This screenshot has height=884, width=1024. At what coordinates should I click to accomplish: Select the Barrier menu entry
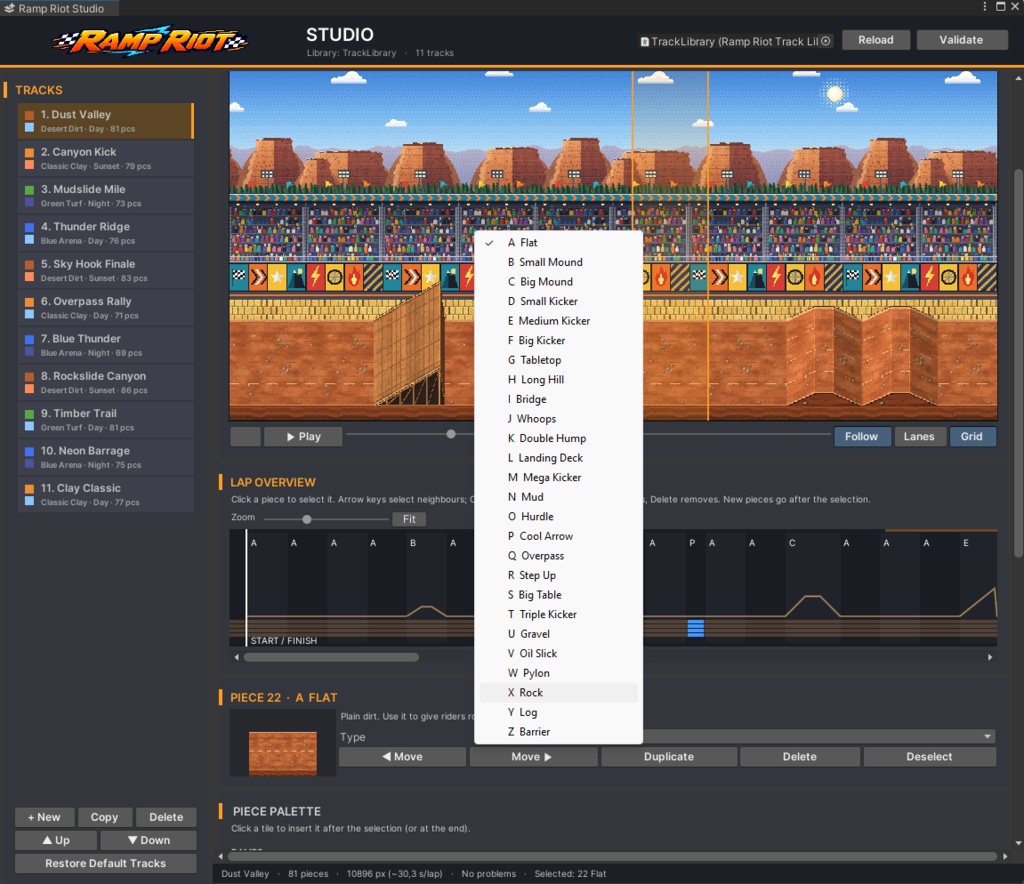pyautogui.click(x=558, y=732)
